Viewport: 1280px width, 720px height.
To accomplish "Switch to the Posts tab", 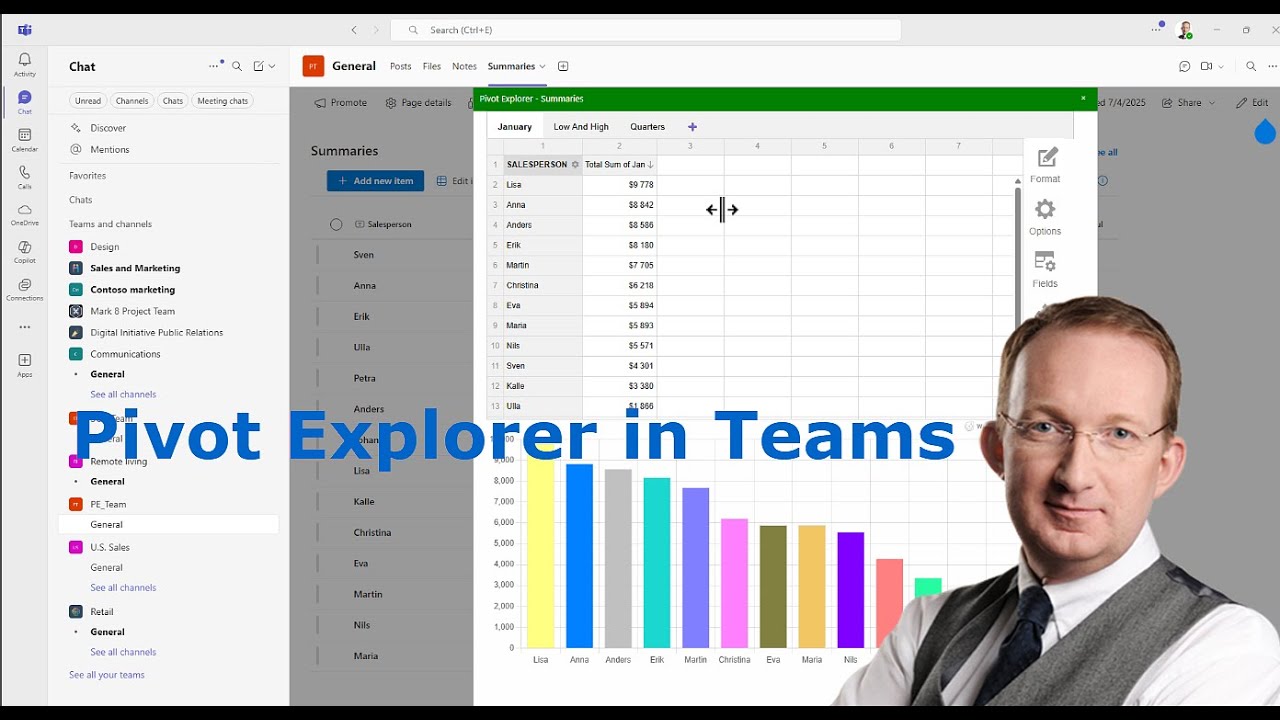I will click(x=401, y=66).
